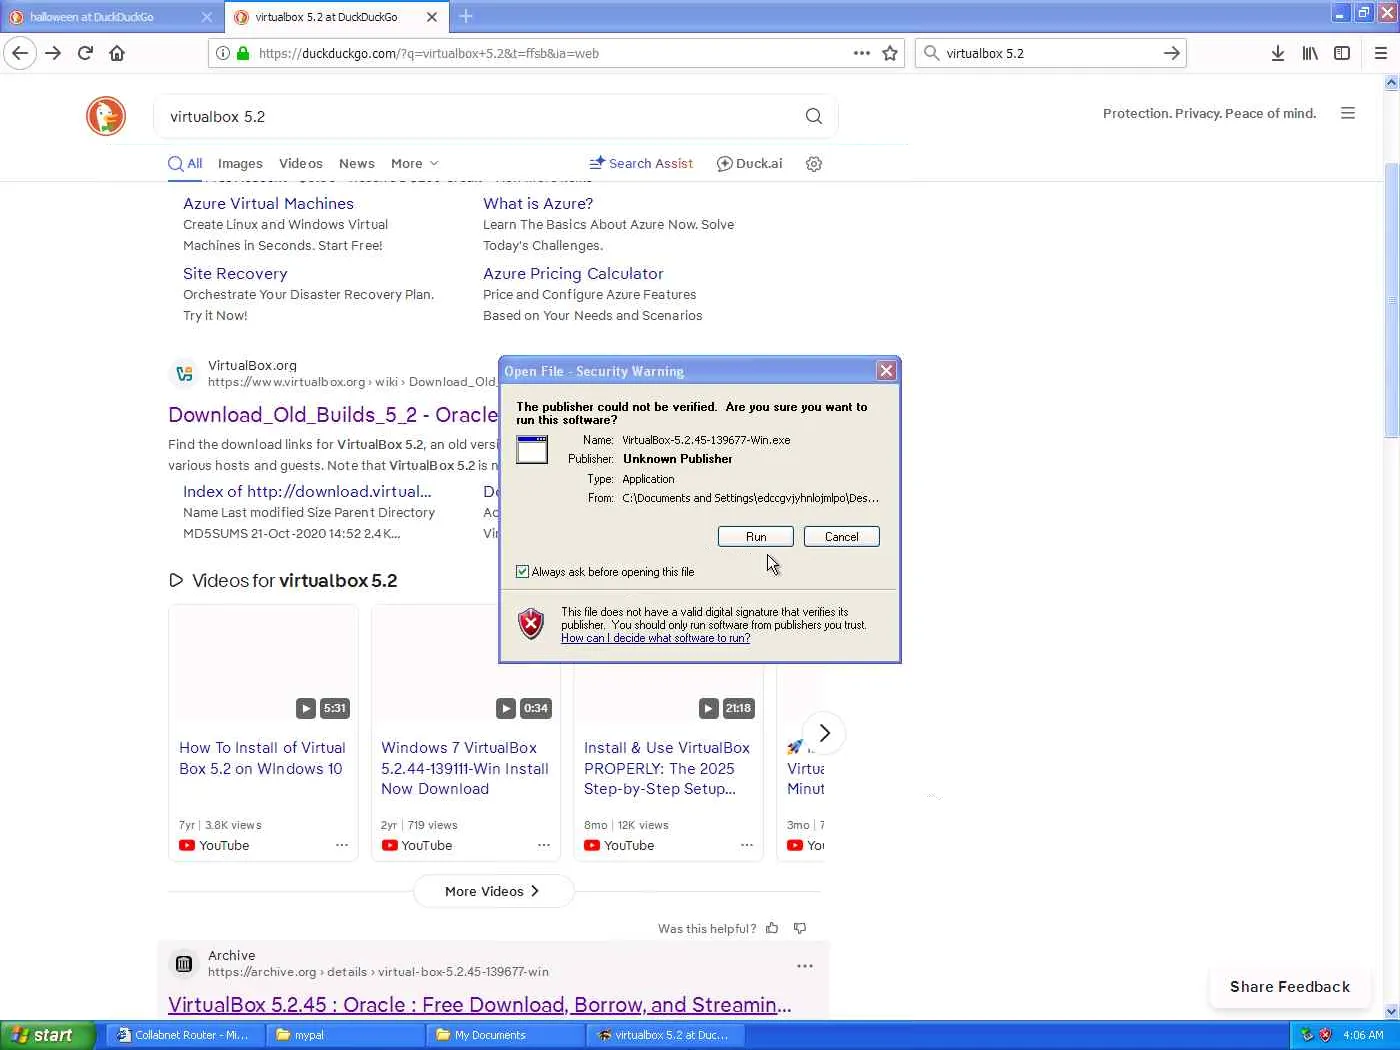The height and width of the screenshot is (1050, 1400).
Task: Click the DuckDuckGo logo
Action: pos(106,116)
